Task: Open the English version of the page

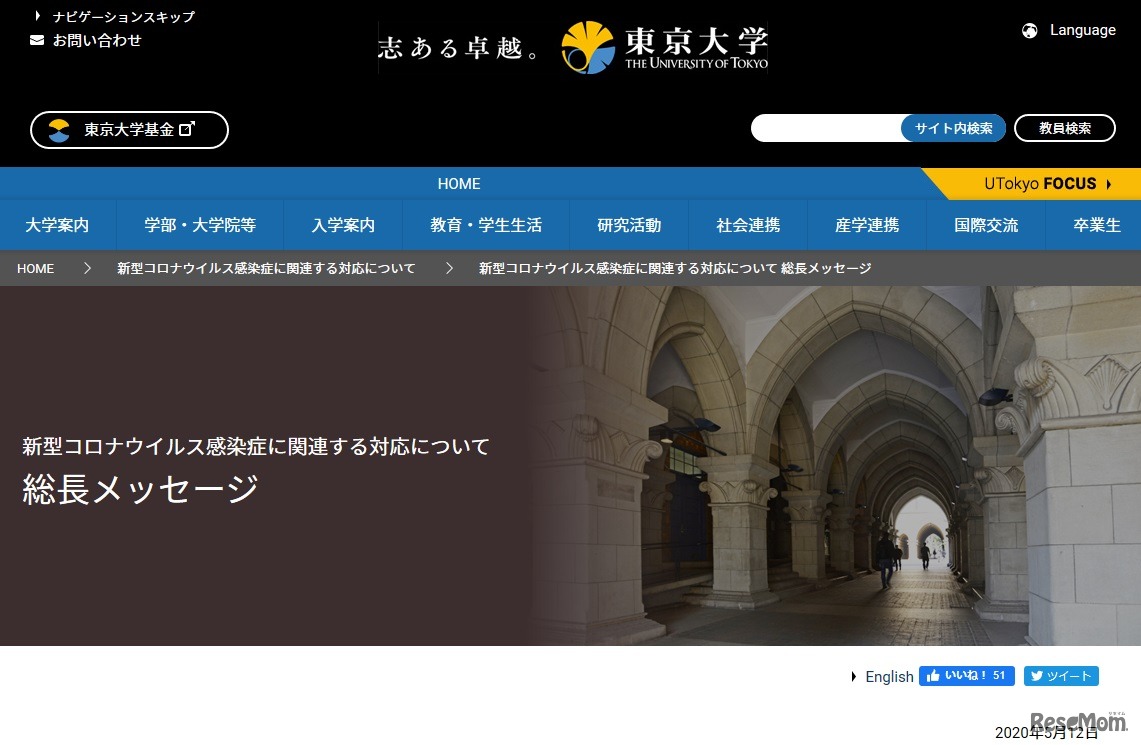Action: (x=888, y=676)
